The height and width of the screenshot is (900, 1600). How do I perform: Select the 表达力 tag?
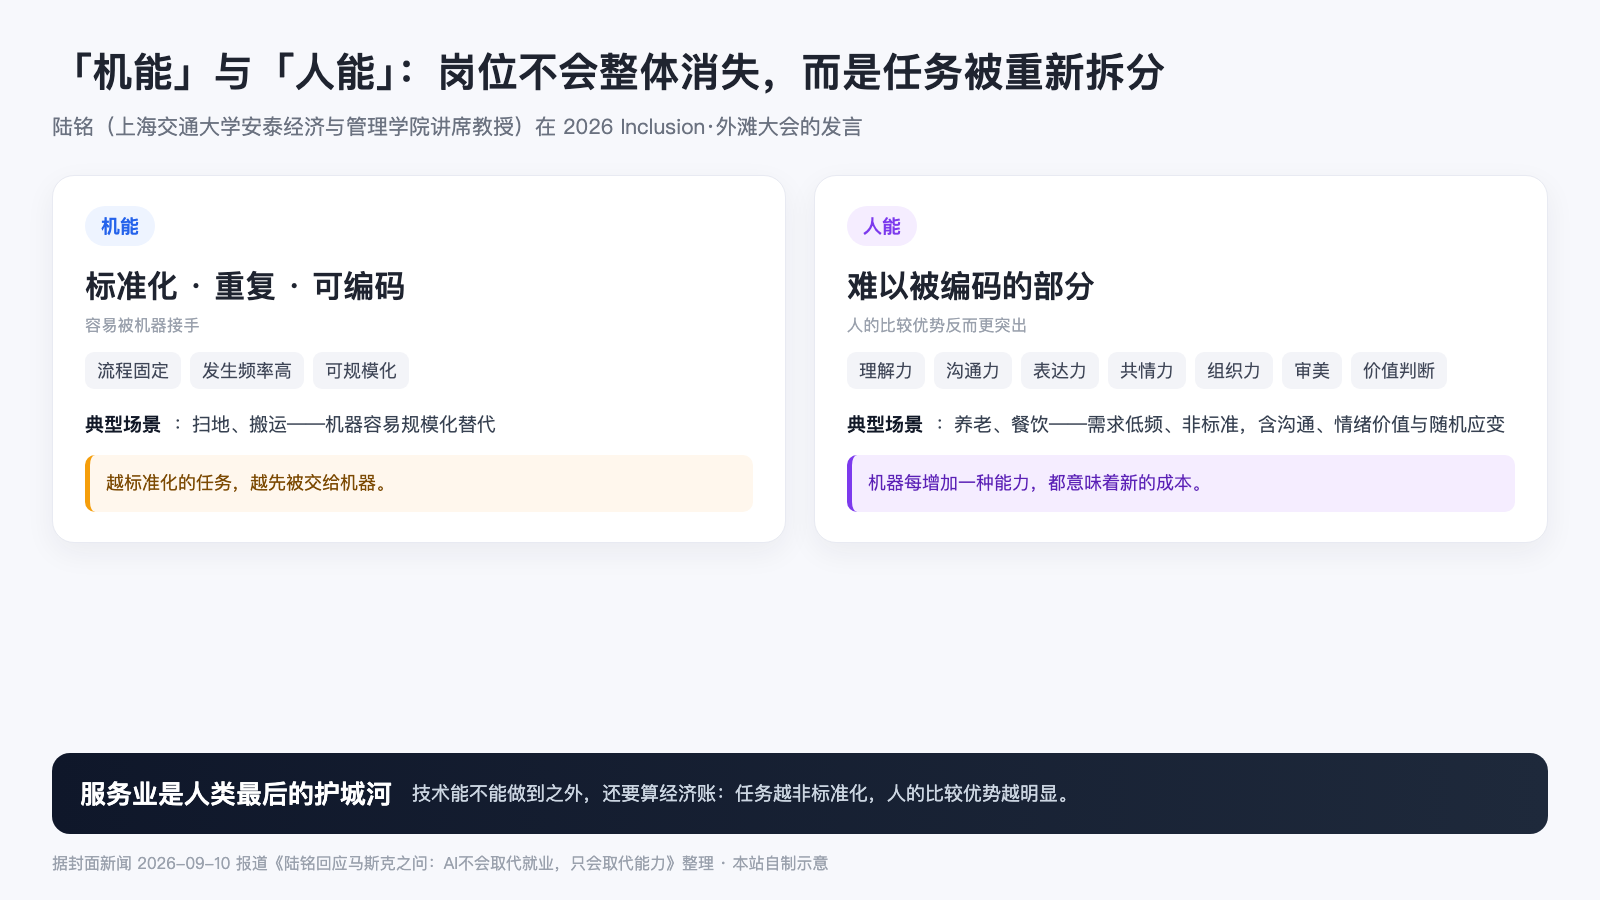(x=1060, y=371)
